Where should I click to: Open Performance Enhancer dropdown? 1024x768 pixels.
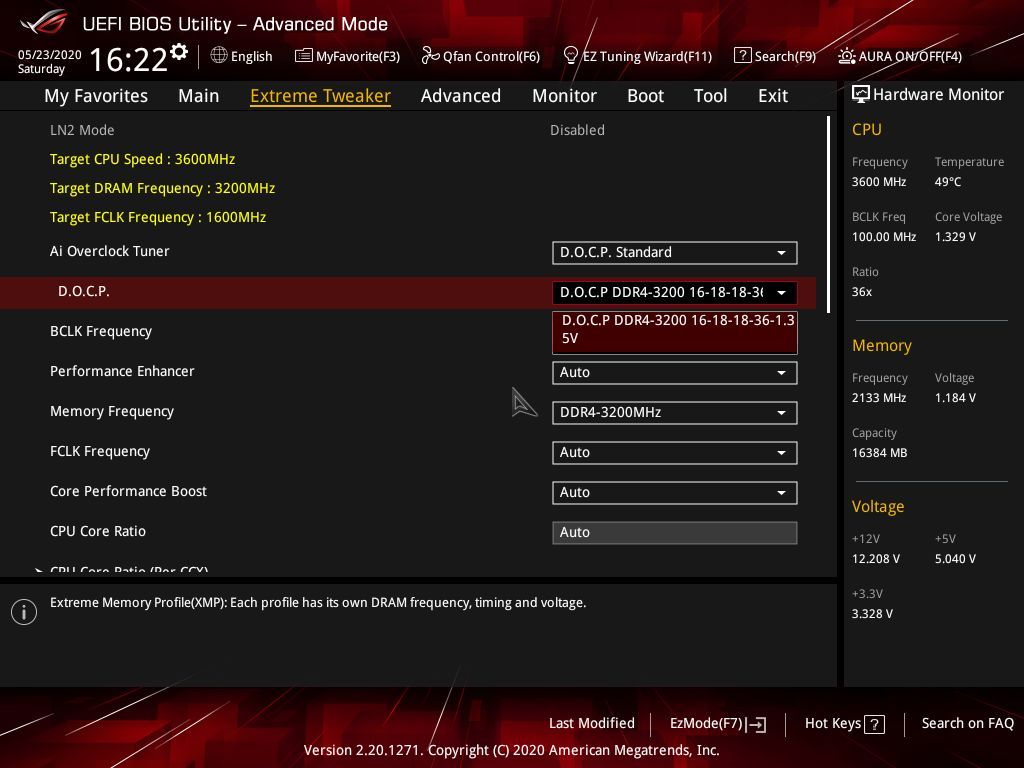coord(675,373)
